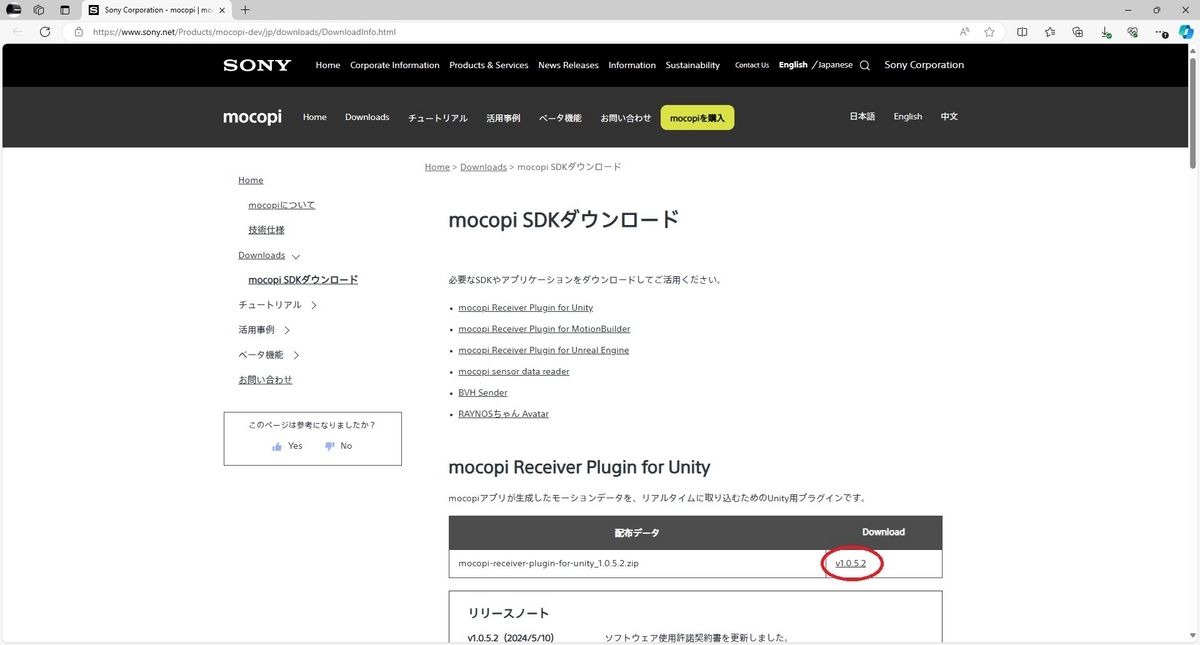Open the Collections icon
The width and height of the screenshot is (1200, 645).
click(x=1077, y=32)
